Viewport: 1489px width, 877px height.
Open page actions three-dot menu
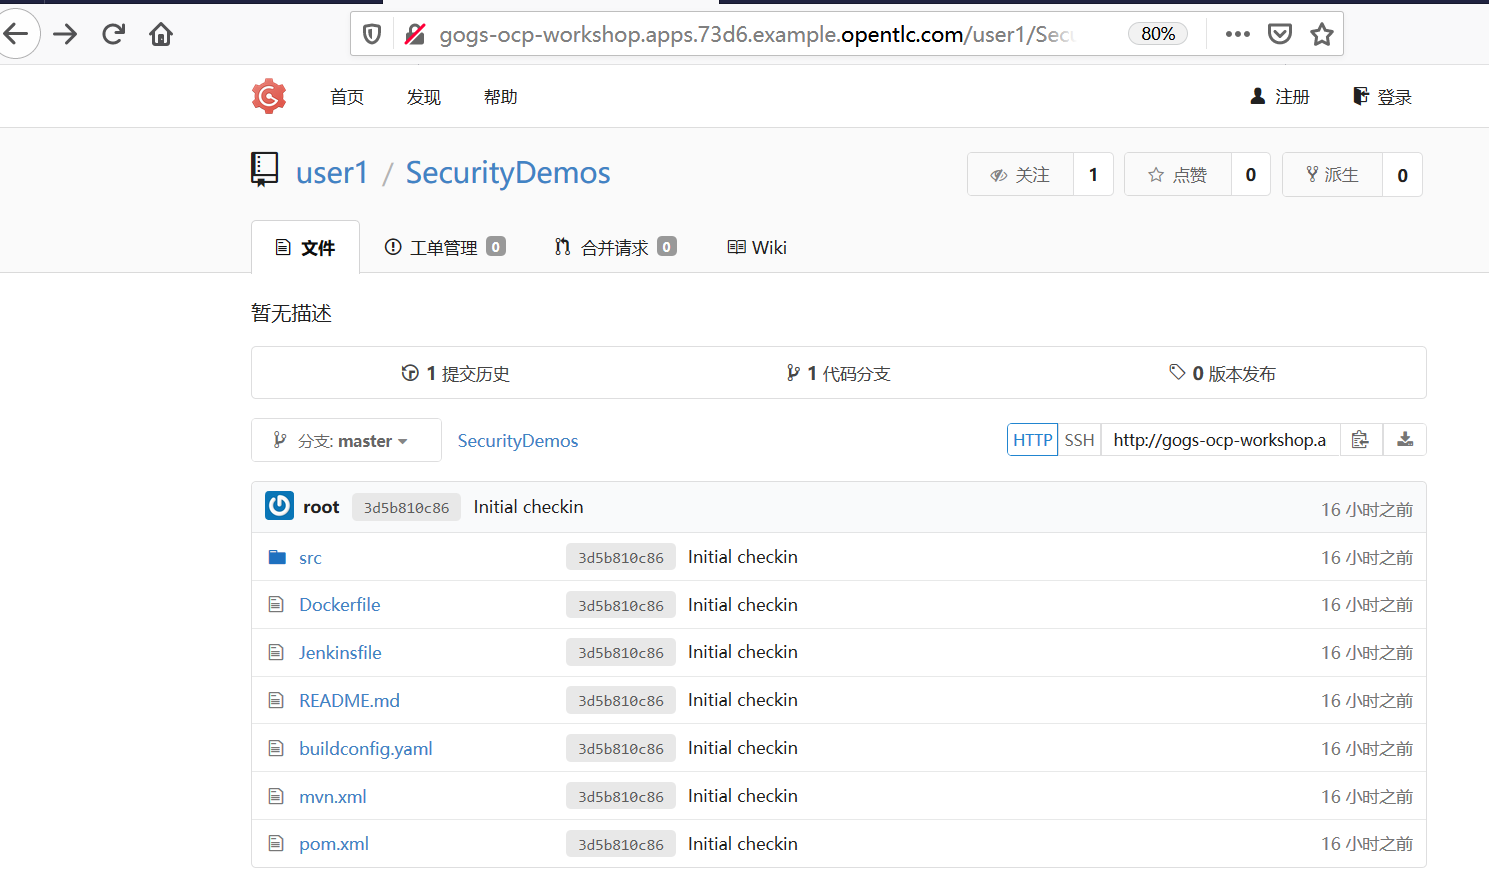click(x=1238, y=34)
